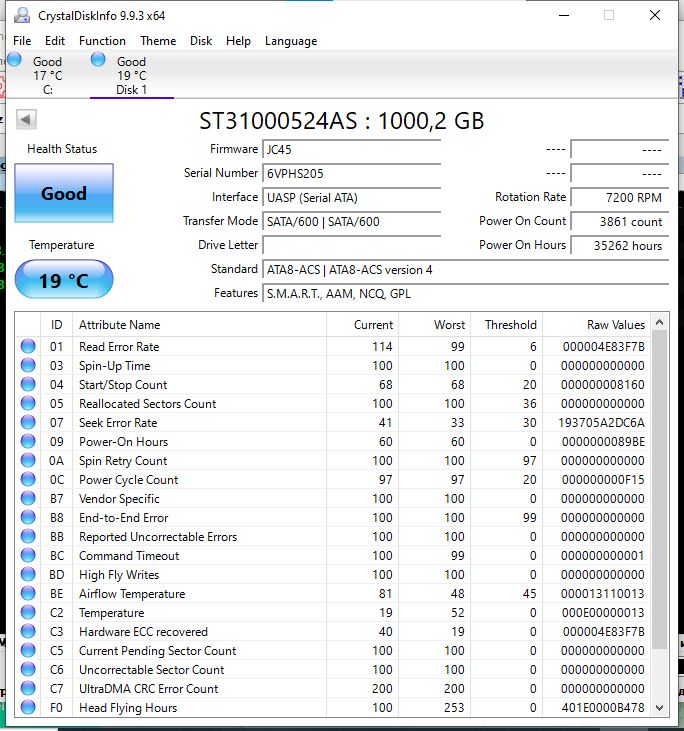The width and height of the screenshot is (684, 731).
Task: Click the Good health status button
Action: pos(64,193)
